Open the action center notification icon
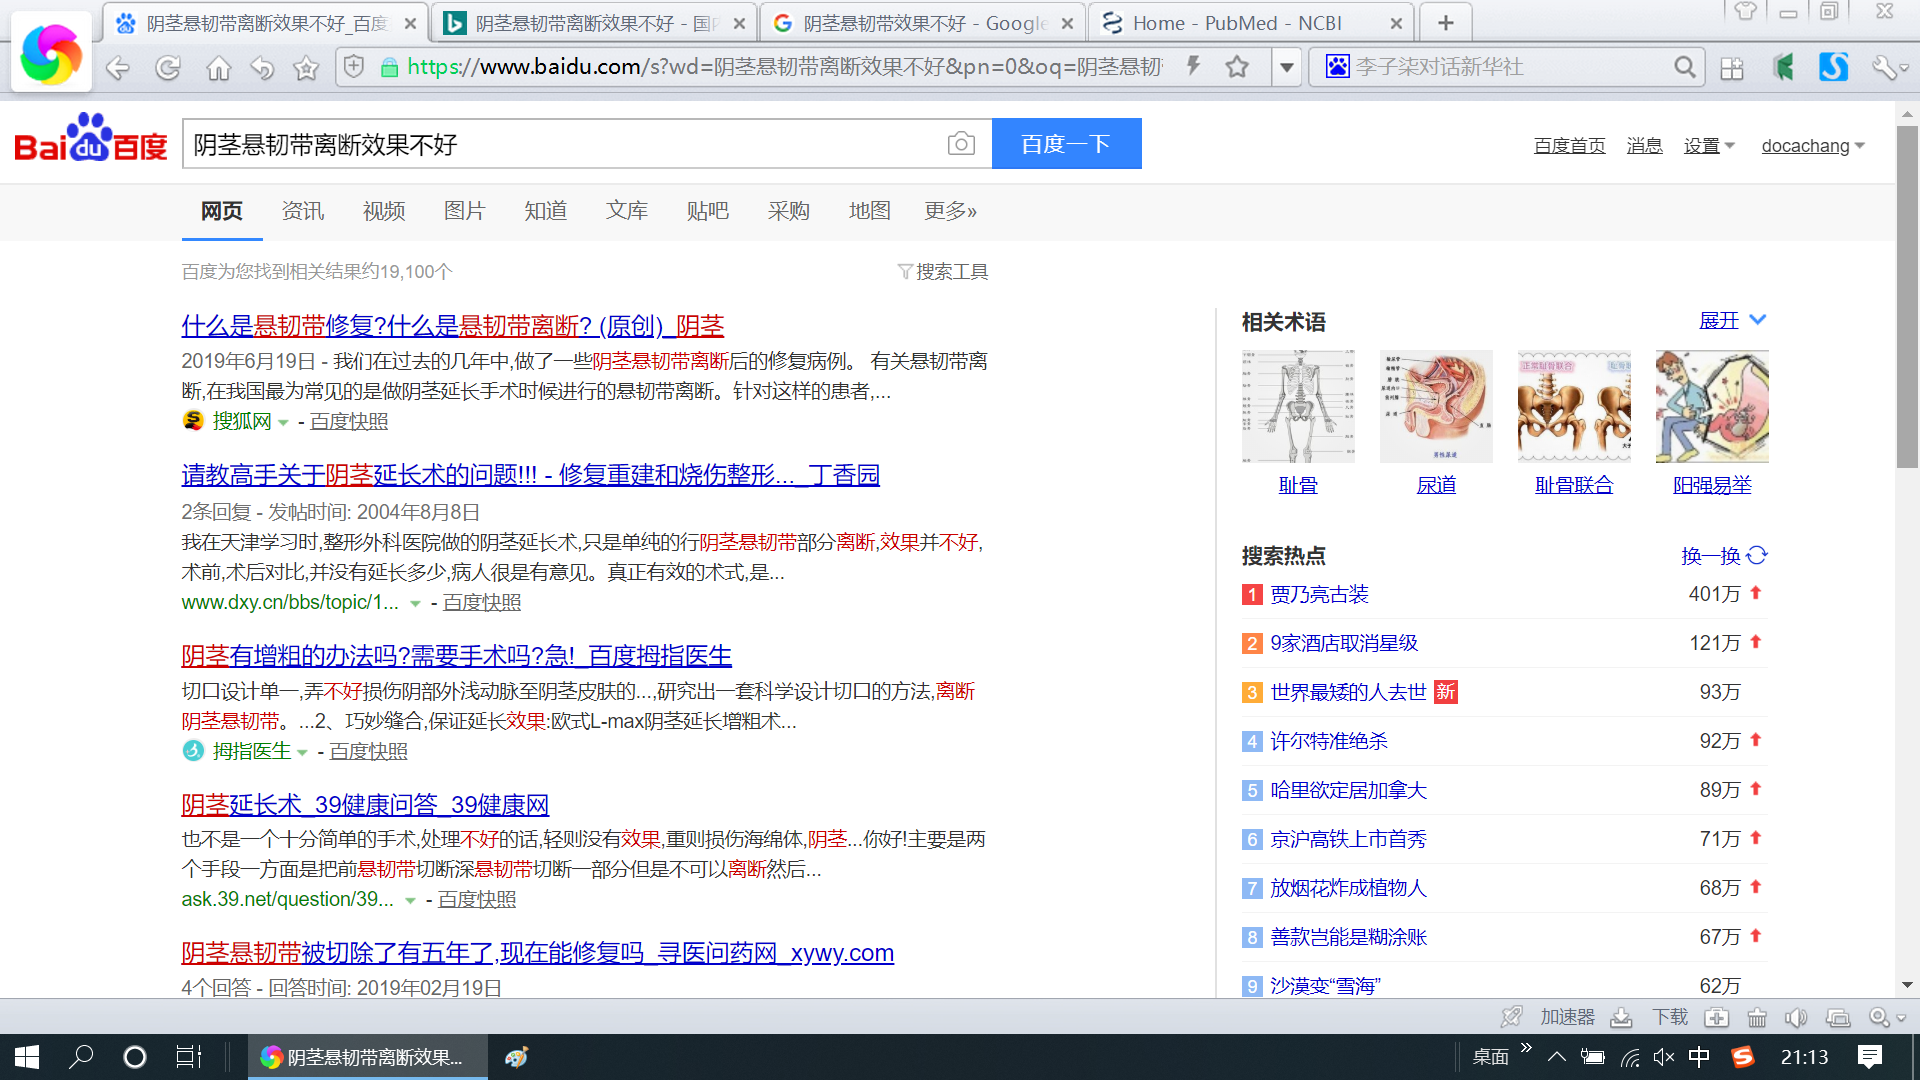This screenshot has width=1920, height=1080. click(1869, 1057)
